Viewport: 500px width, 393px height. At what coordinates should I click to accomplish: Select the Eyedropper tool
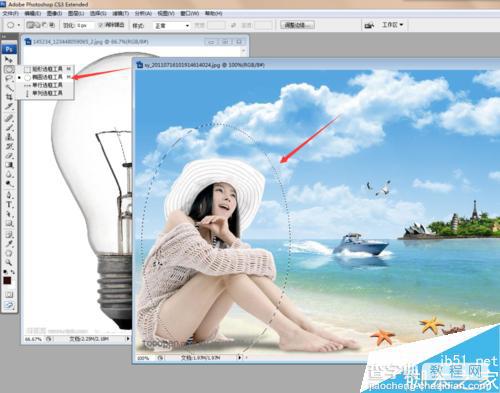pos(9,244)
